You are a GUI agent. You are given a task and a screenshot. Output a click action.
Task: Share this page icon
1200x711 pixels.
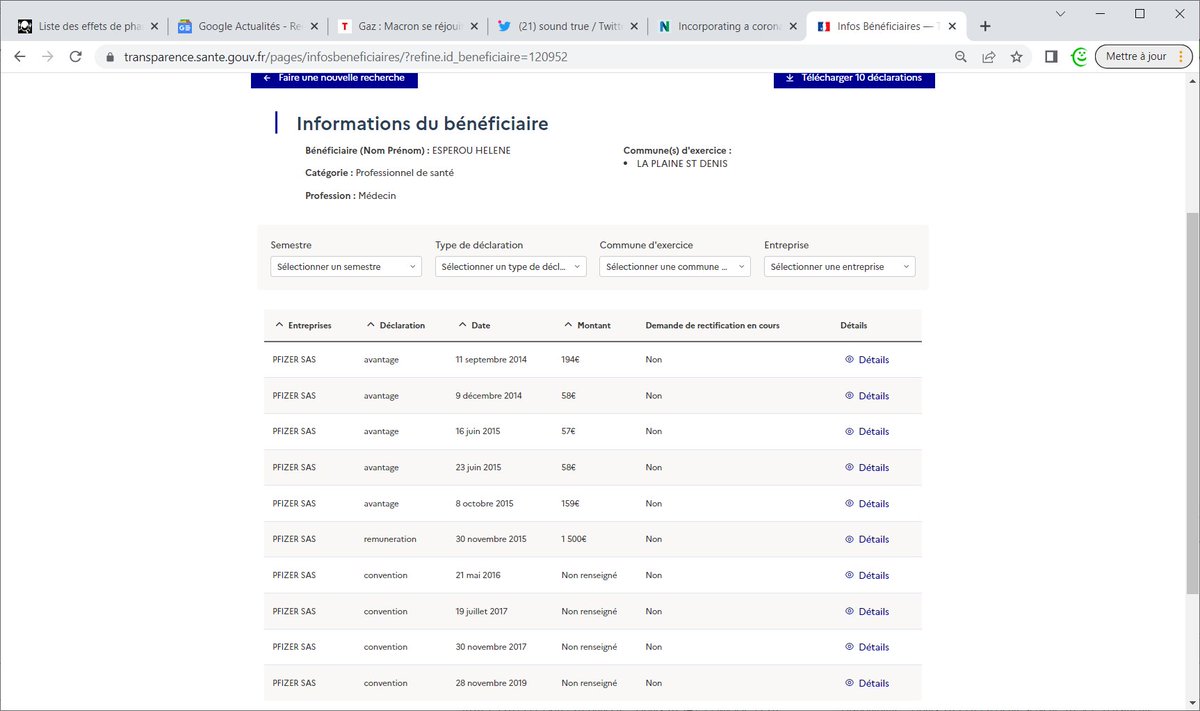point(989,57)
